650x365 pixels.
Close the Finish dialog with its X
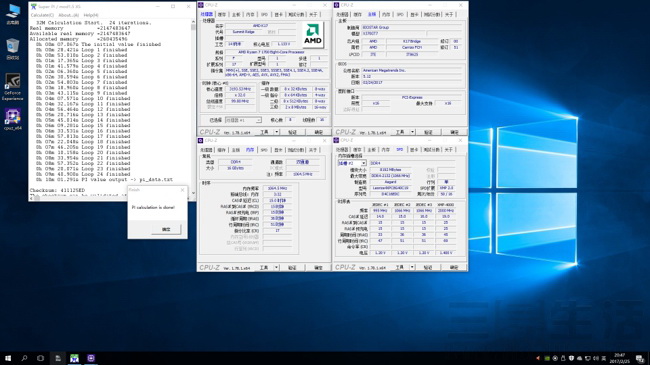[182, 190]
